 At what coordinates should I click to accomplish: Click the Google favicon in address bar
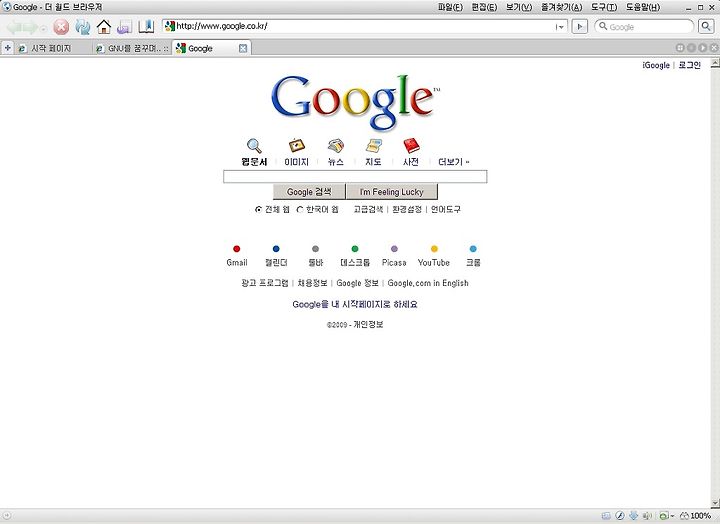(169, 26)
